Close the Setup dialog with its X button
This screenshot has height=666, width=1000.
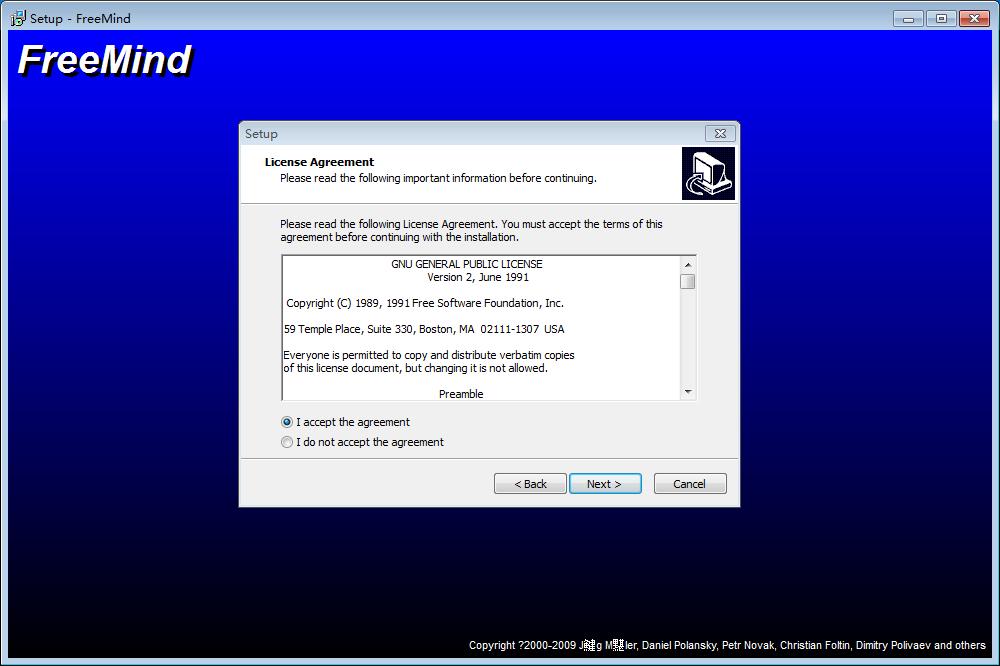point(720,133)
